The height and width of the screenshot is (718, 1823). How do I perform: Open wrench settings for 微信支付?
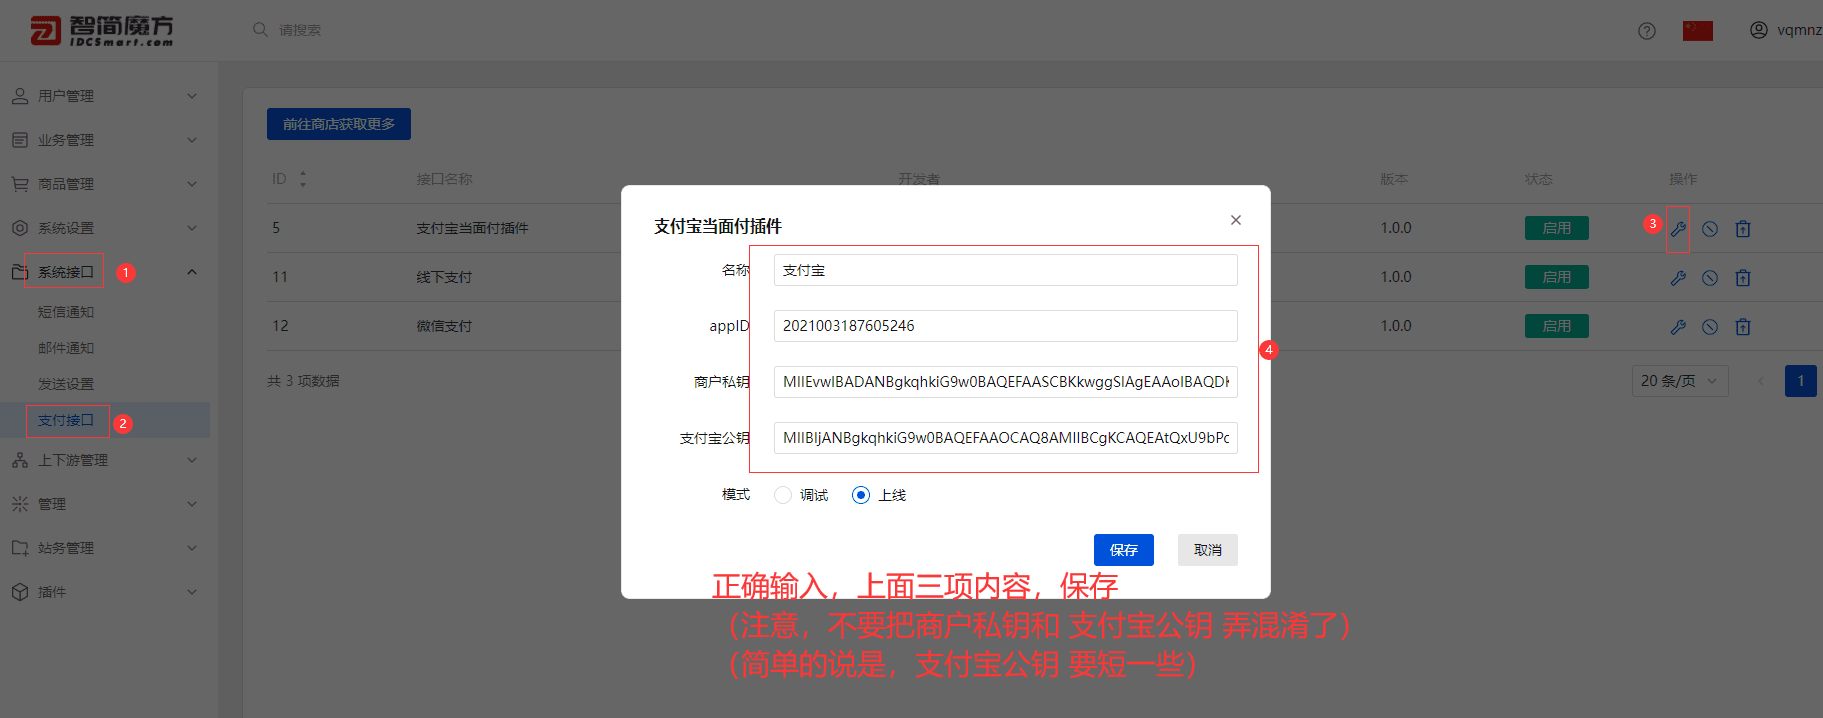[1678, 327]
